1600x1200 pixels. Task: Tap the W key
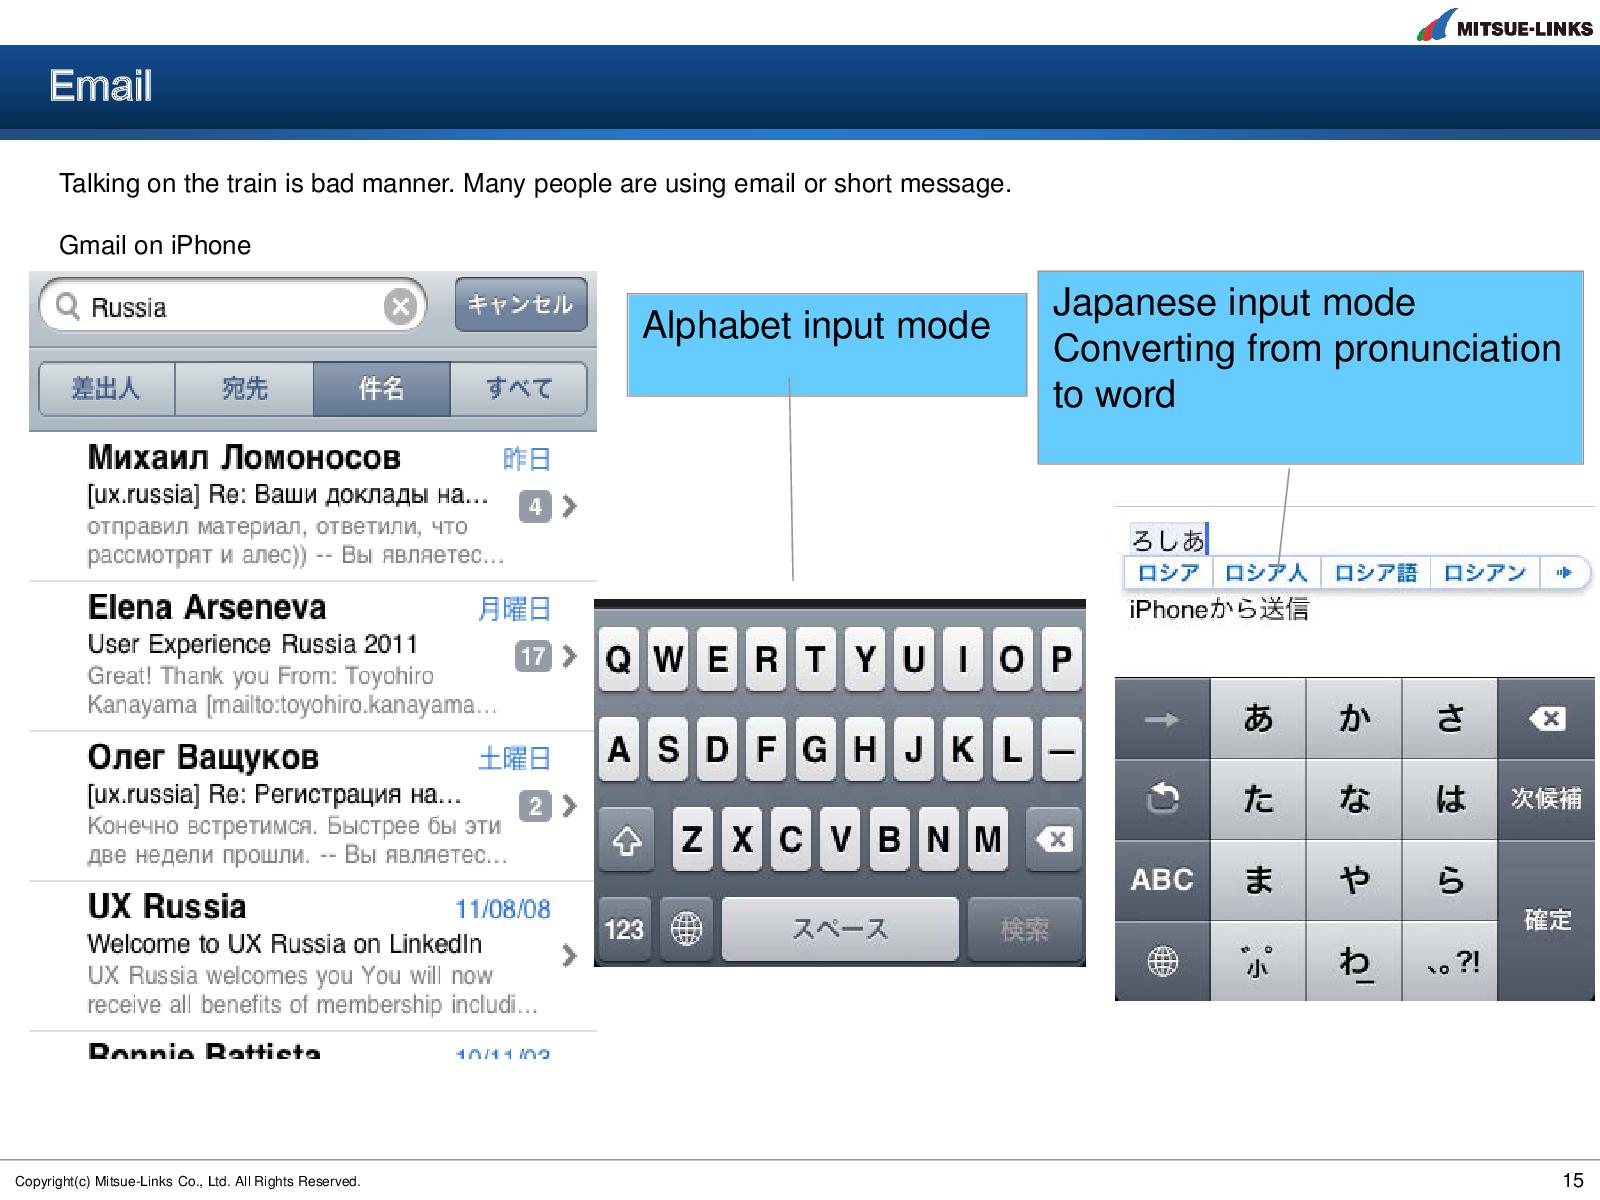click(x=668, y=660)
